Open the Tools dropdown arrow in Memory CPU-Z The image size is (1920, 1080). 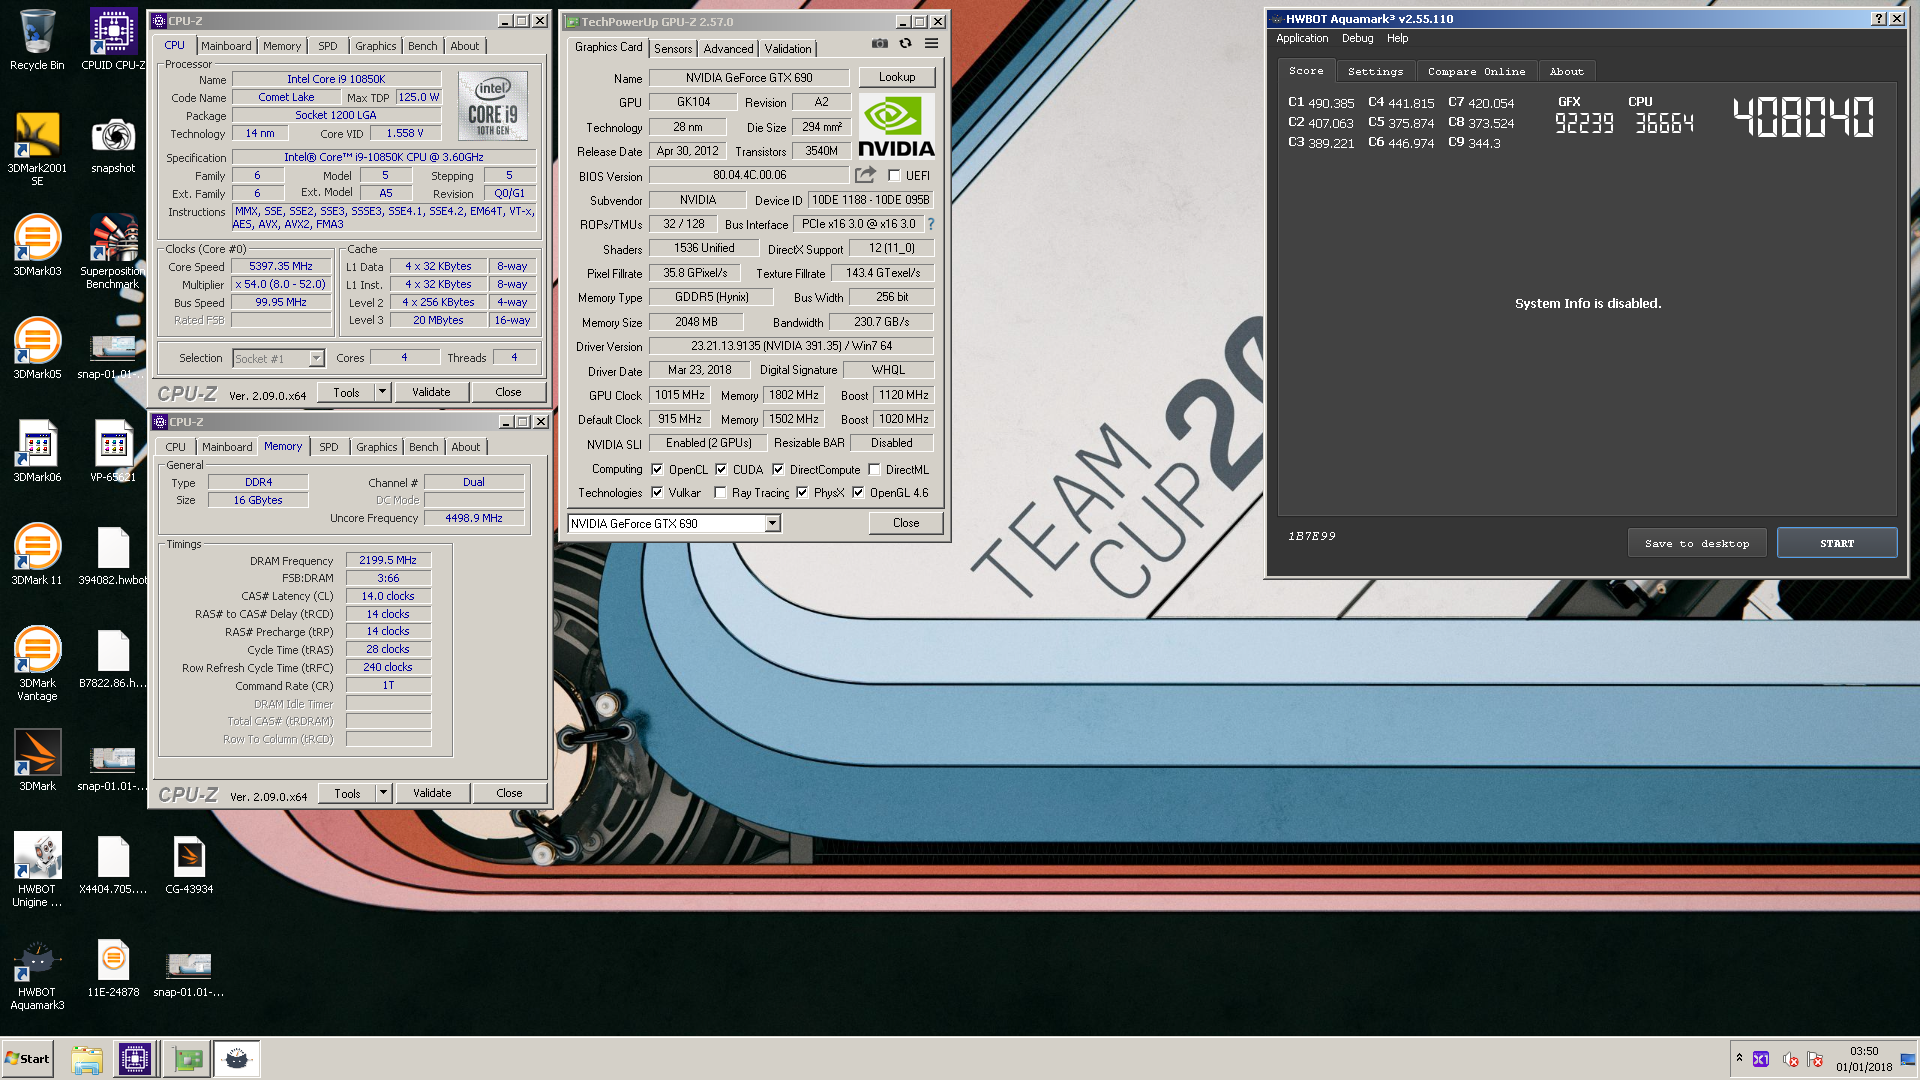tap(383, 793)
